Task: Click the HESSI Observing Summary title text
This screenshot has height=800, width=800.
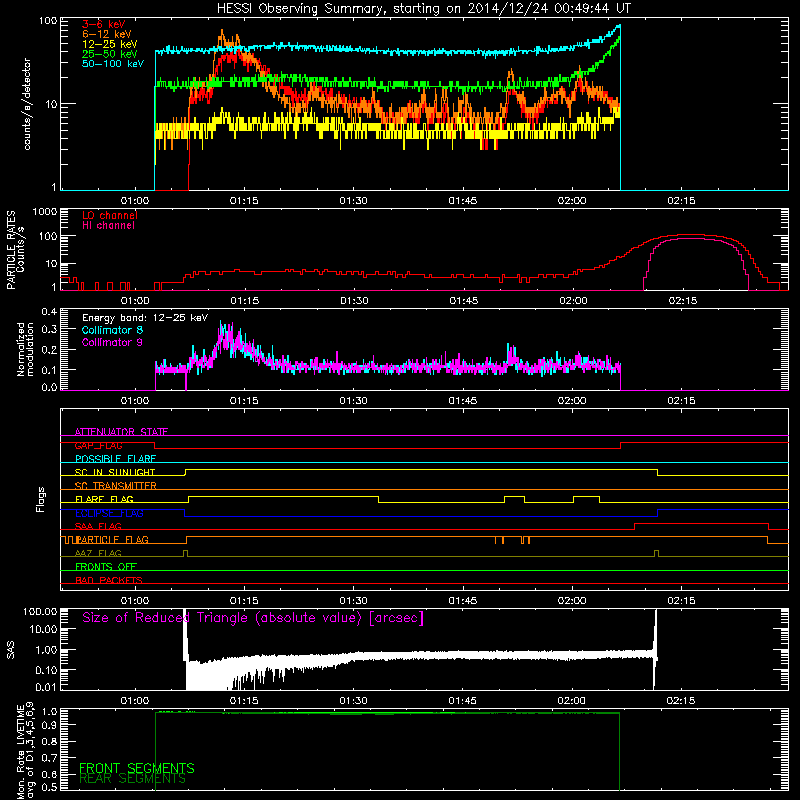Action: (x=423, y=9)
